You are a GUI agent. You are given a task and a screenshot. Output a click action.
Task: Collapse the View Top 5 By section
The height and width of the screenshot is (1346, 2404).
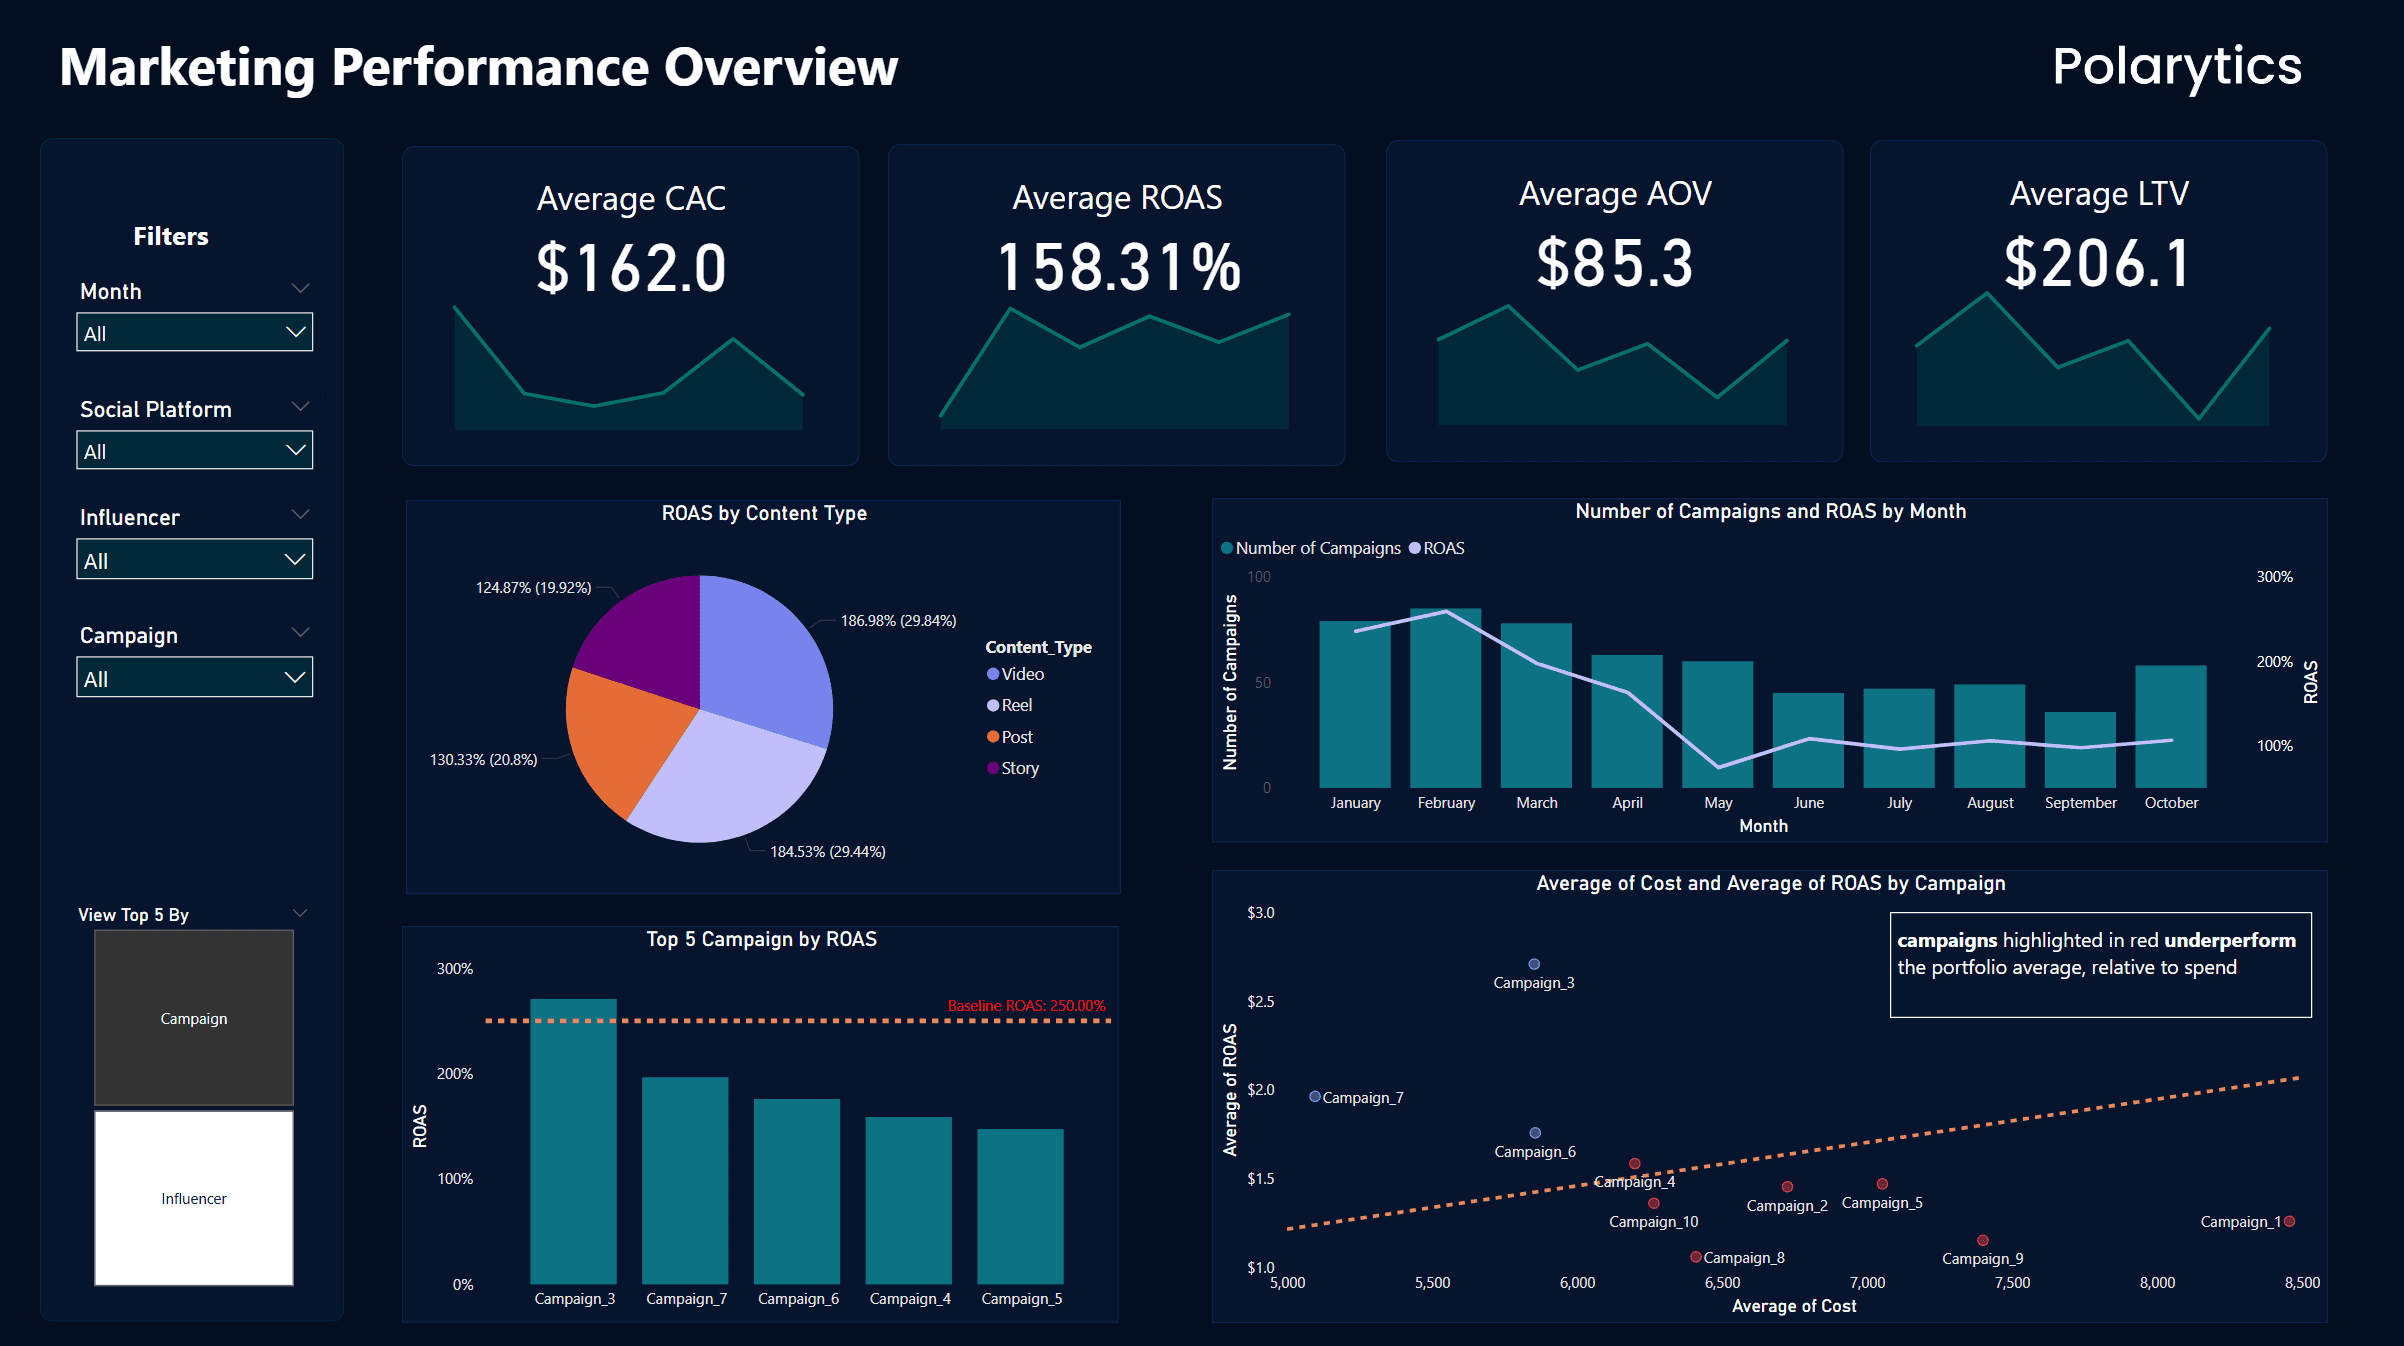pyautogui.click(x=299, y=912)
